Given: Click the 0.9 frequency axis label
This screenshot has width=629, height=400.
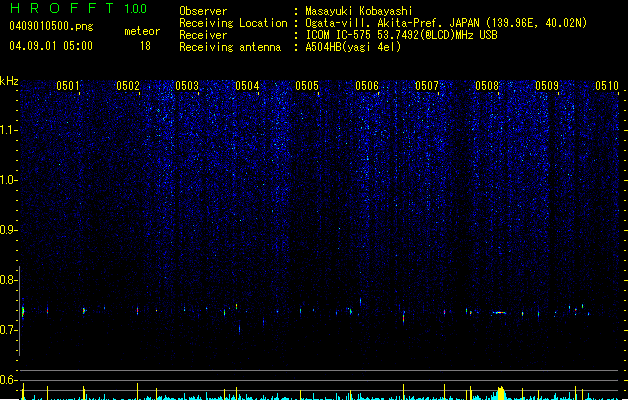Looking at the screenshot, I should tap(8, 230).
